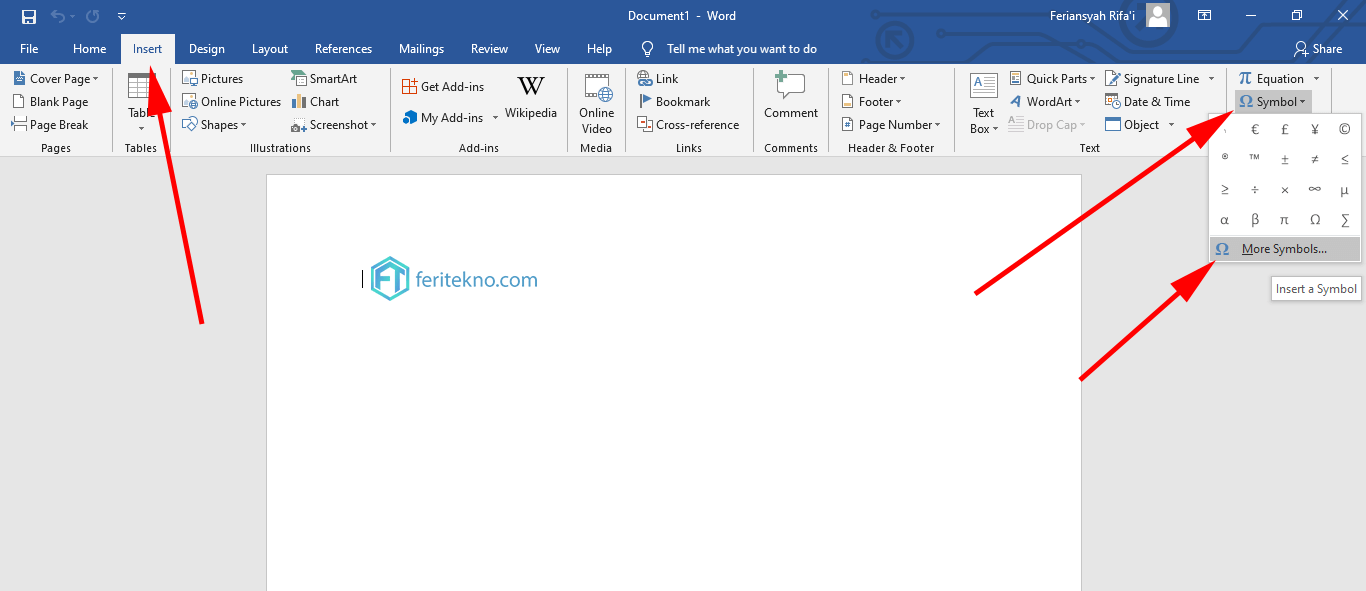Insert the registered ® symbol
Screen dimensions: 1366x591
1225,158
